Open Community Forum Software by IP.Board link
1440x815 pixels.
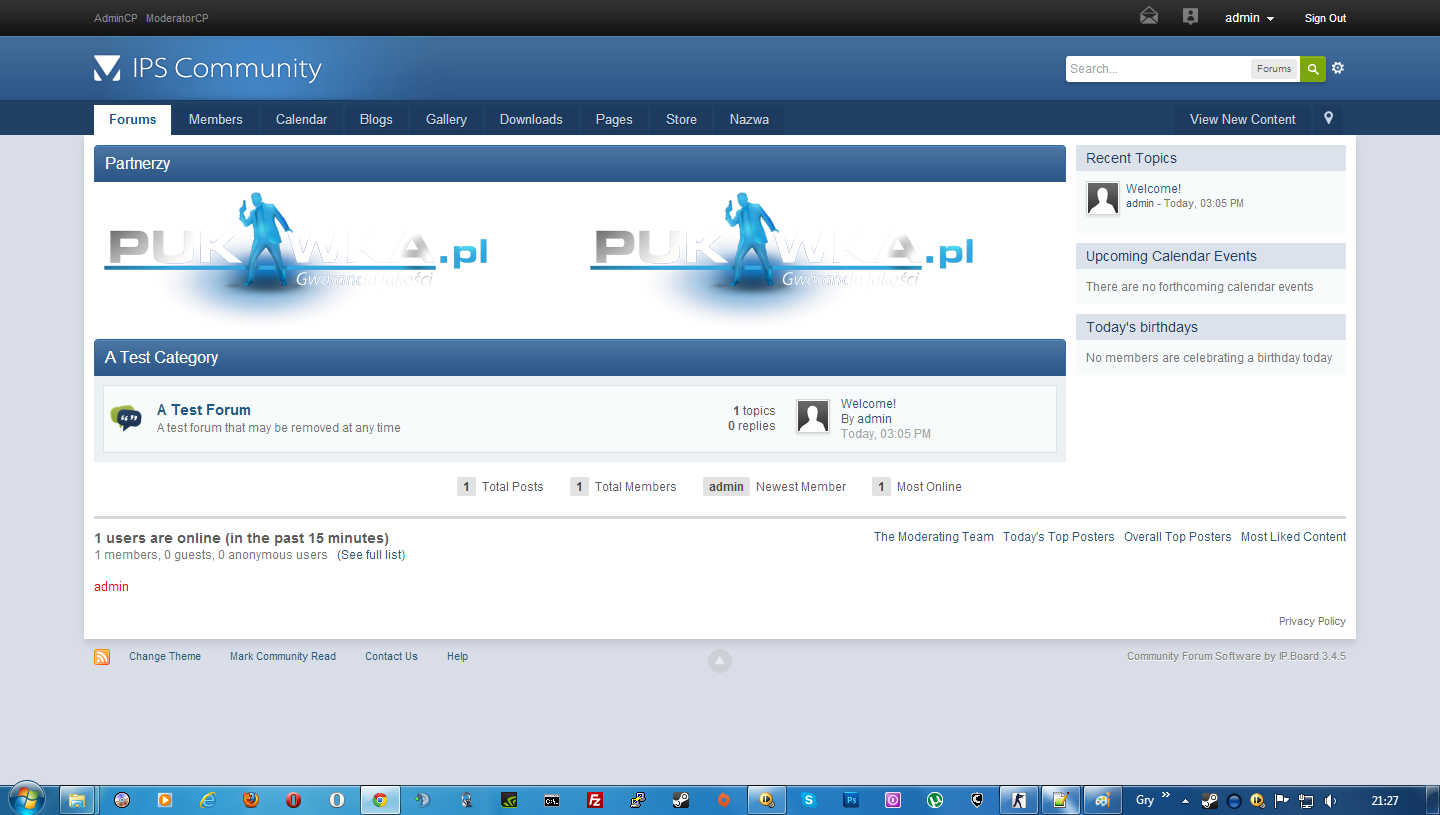pos(1236,657)
